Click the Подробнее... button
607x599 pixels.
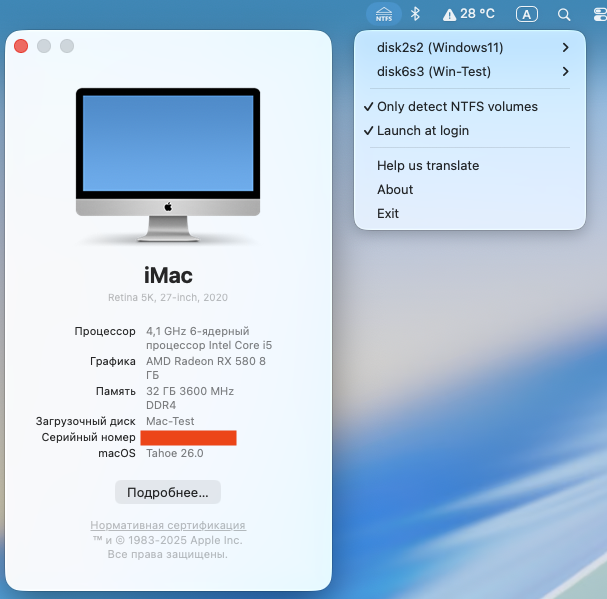coord(168,492)
